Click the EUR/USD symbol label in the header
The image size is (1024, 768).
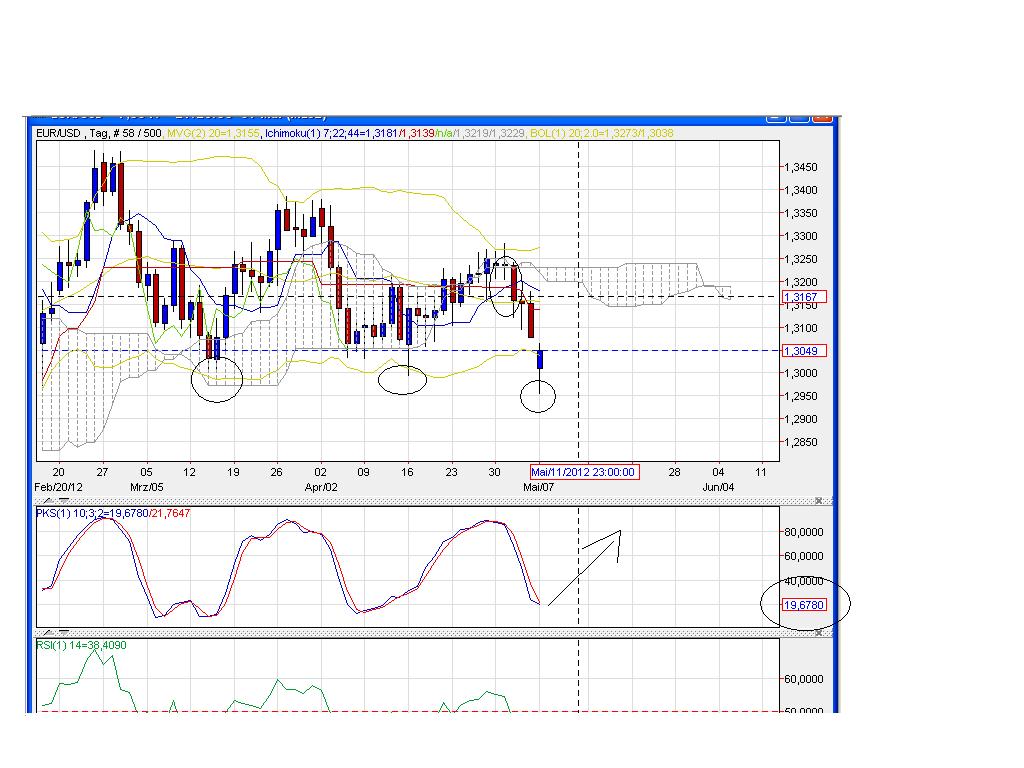(58, 132)
